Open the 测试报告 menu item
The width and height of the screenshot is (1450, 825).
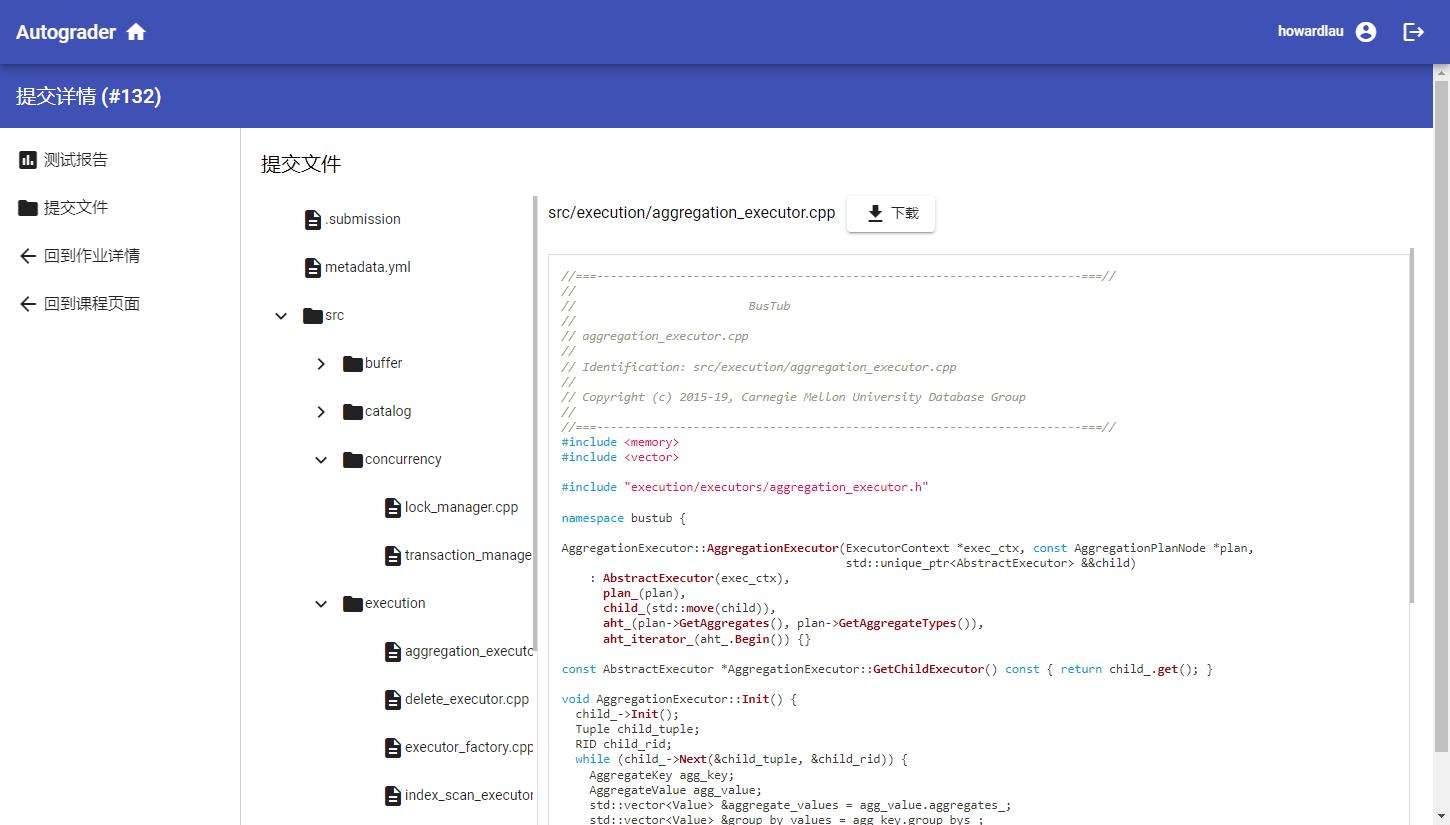[x=120, y=160]
